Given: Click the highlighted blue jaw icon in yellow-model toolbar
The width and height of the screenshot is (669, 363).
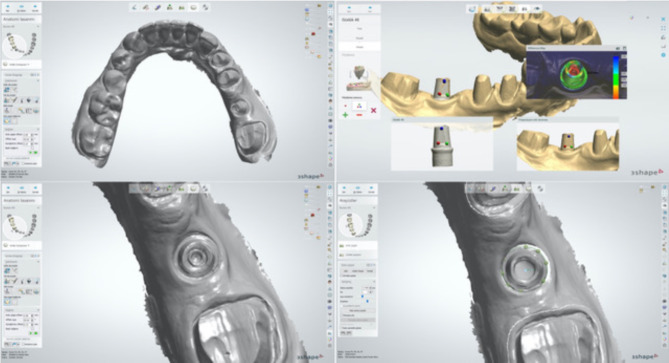Looking at the screenshot, I should 472,9.
